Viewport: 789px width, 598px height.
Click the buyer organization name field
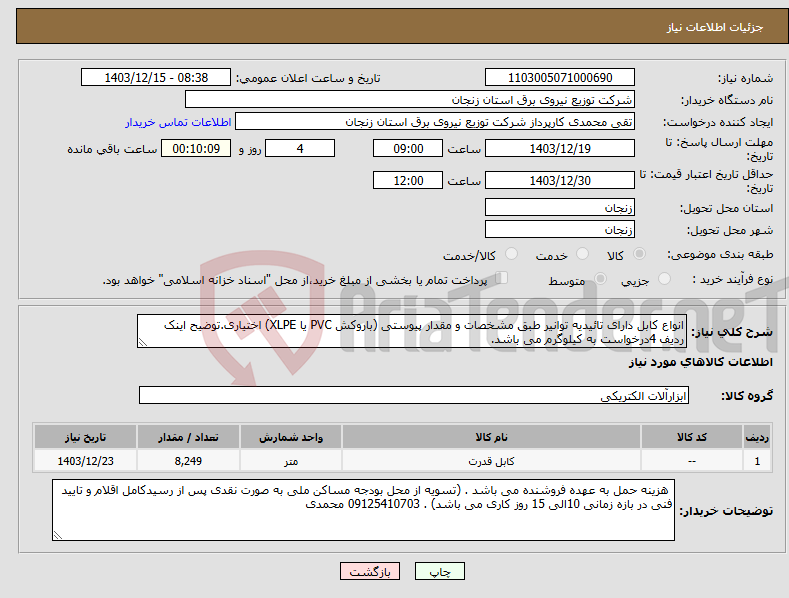[x=410, y=100]
